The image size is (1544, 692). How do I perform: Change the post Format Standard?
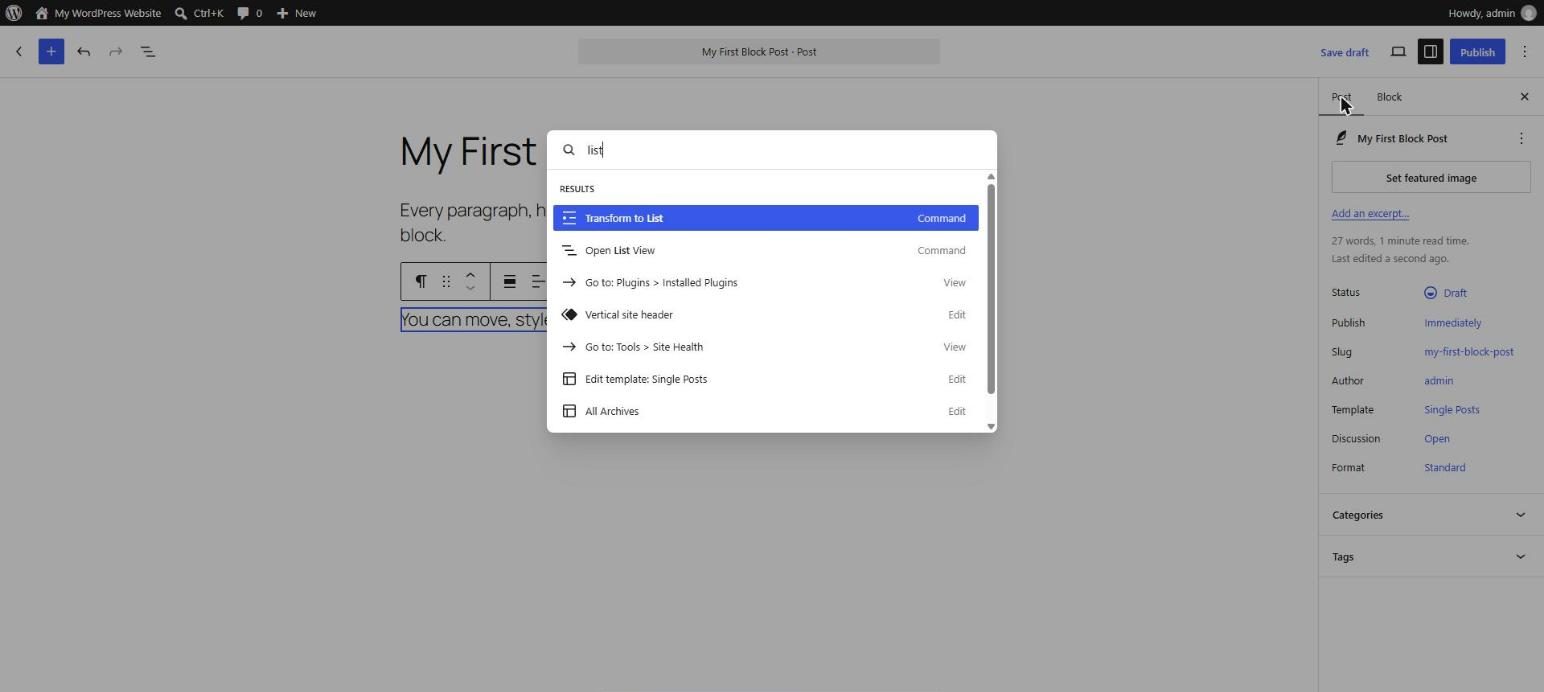pos(1445,468)
